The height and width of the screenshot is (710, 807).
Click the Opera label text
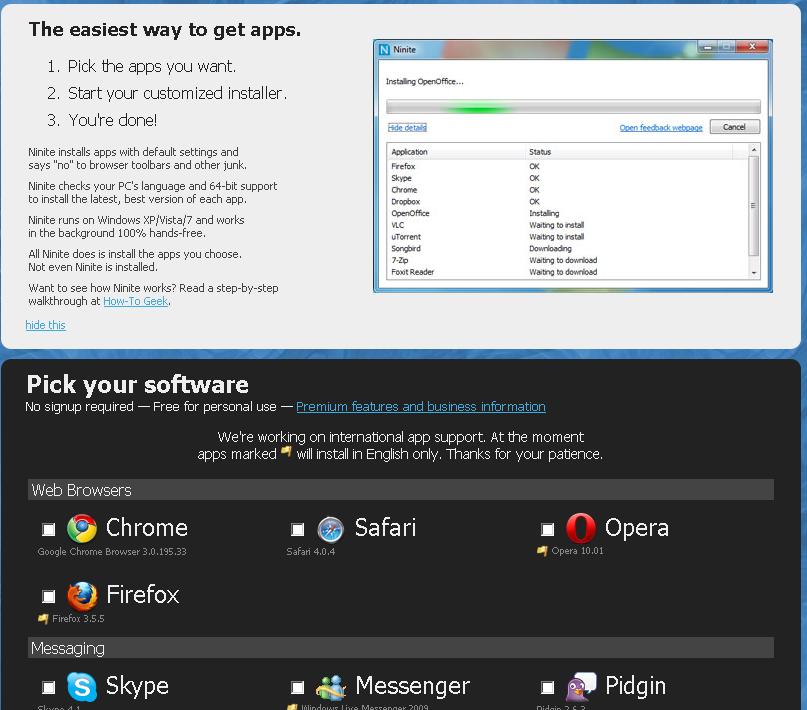pyautogui.click(x=637, y=528)
